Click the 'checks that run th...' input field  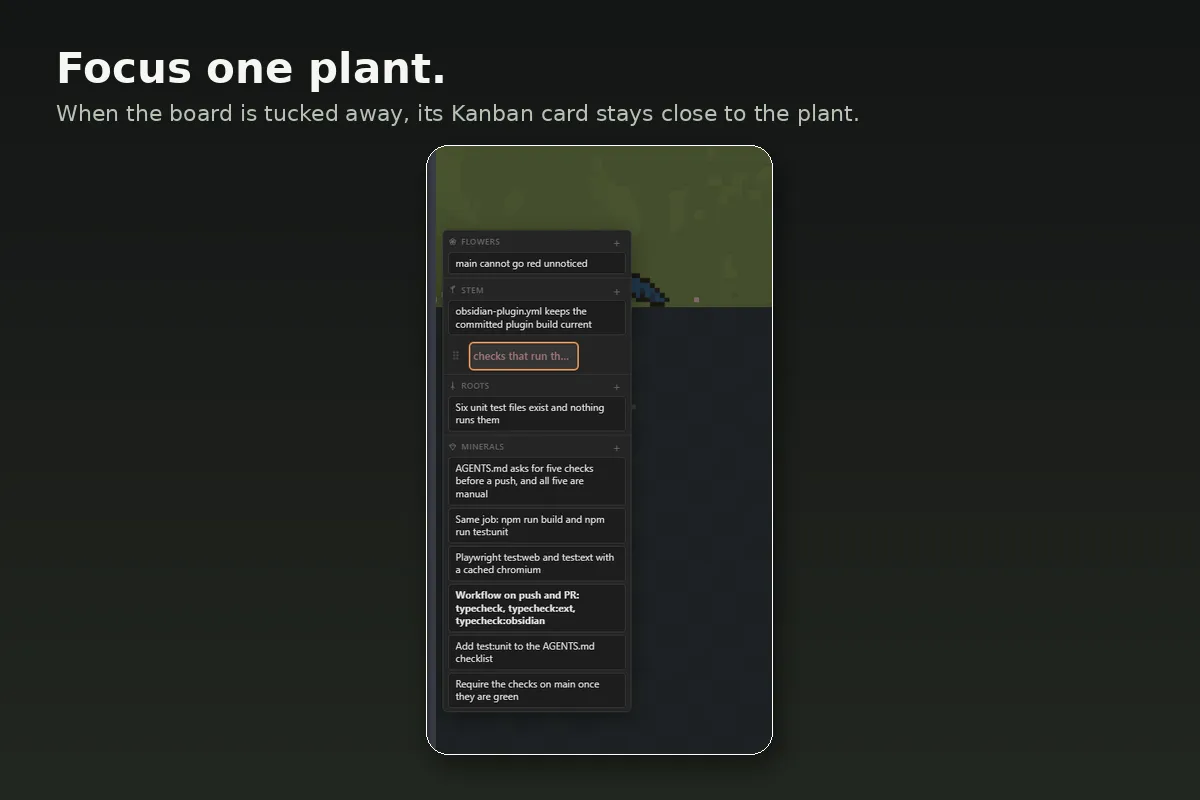point(524,356)
